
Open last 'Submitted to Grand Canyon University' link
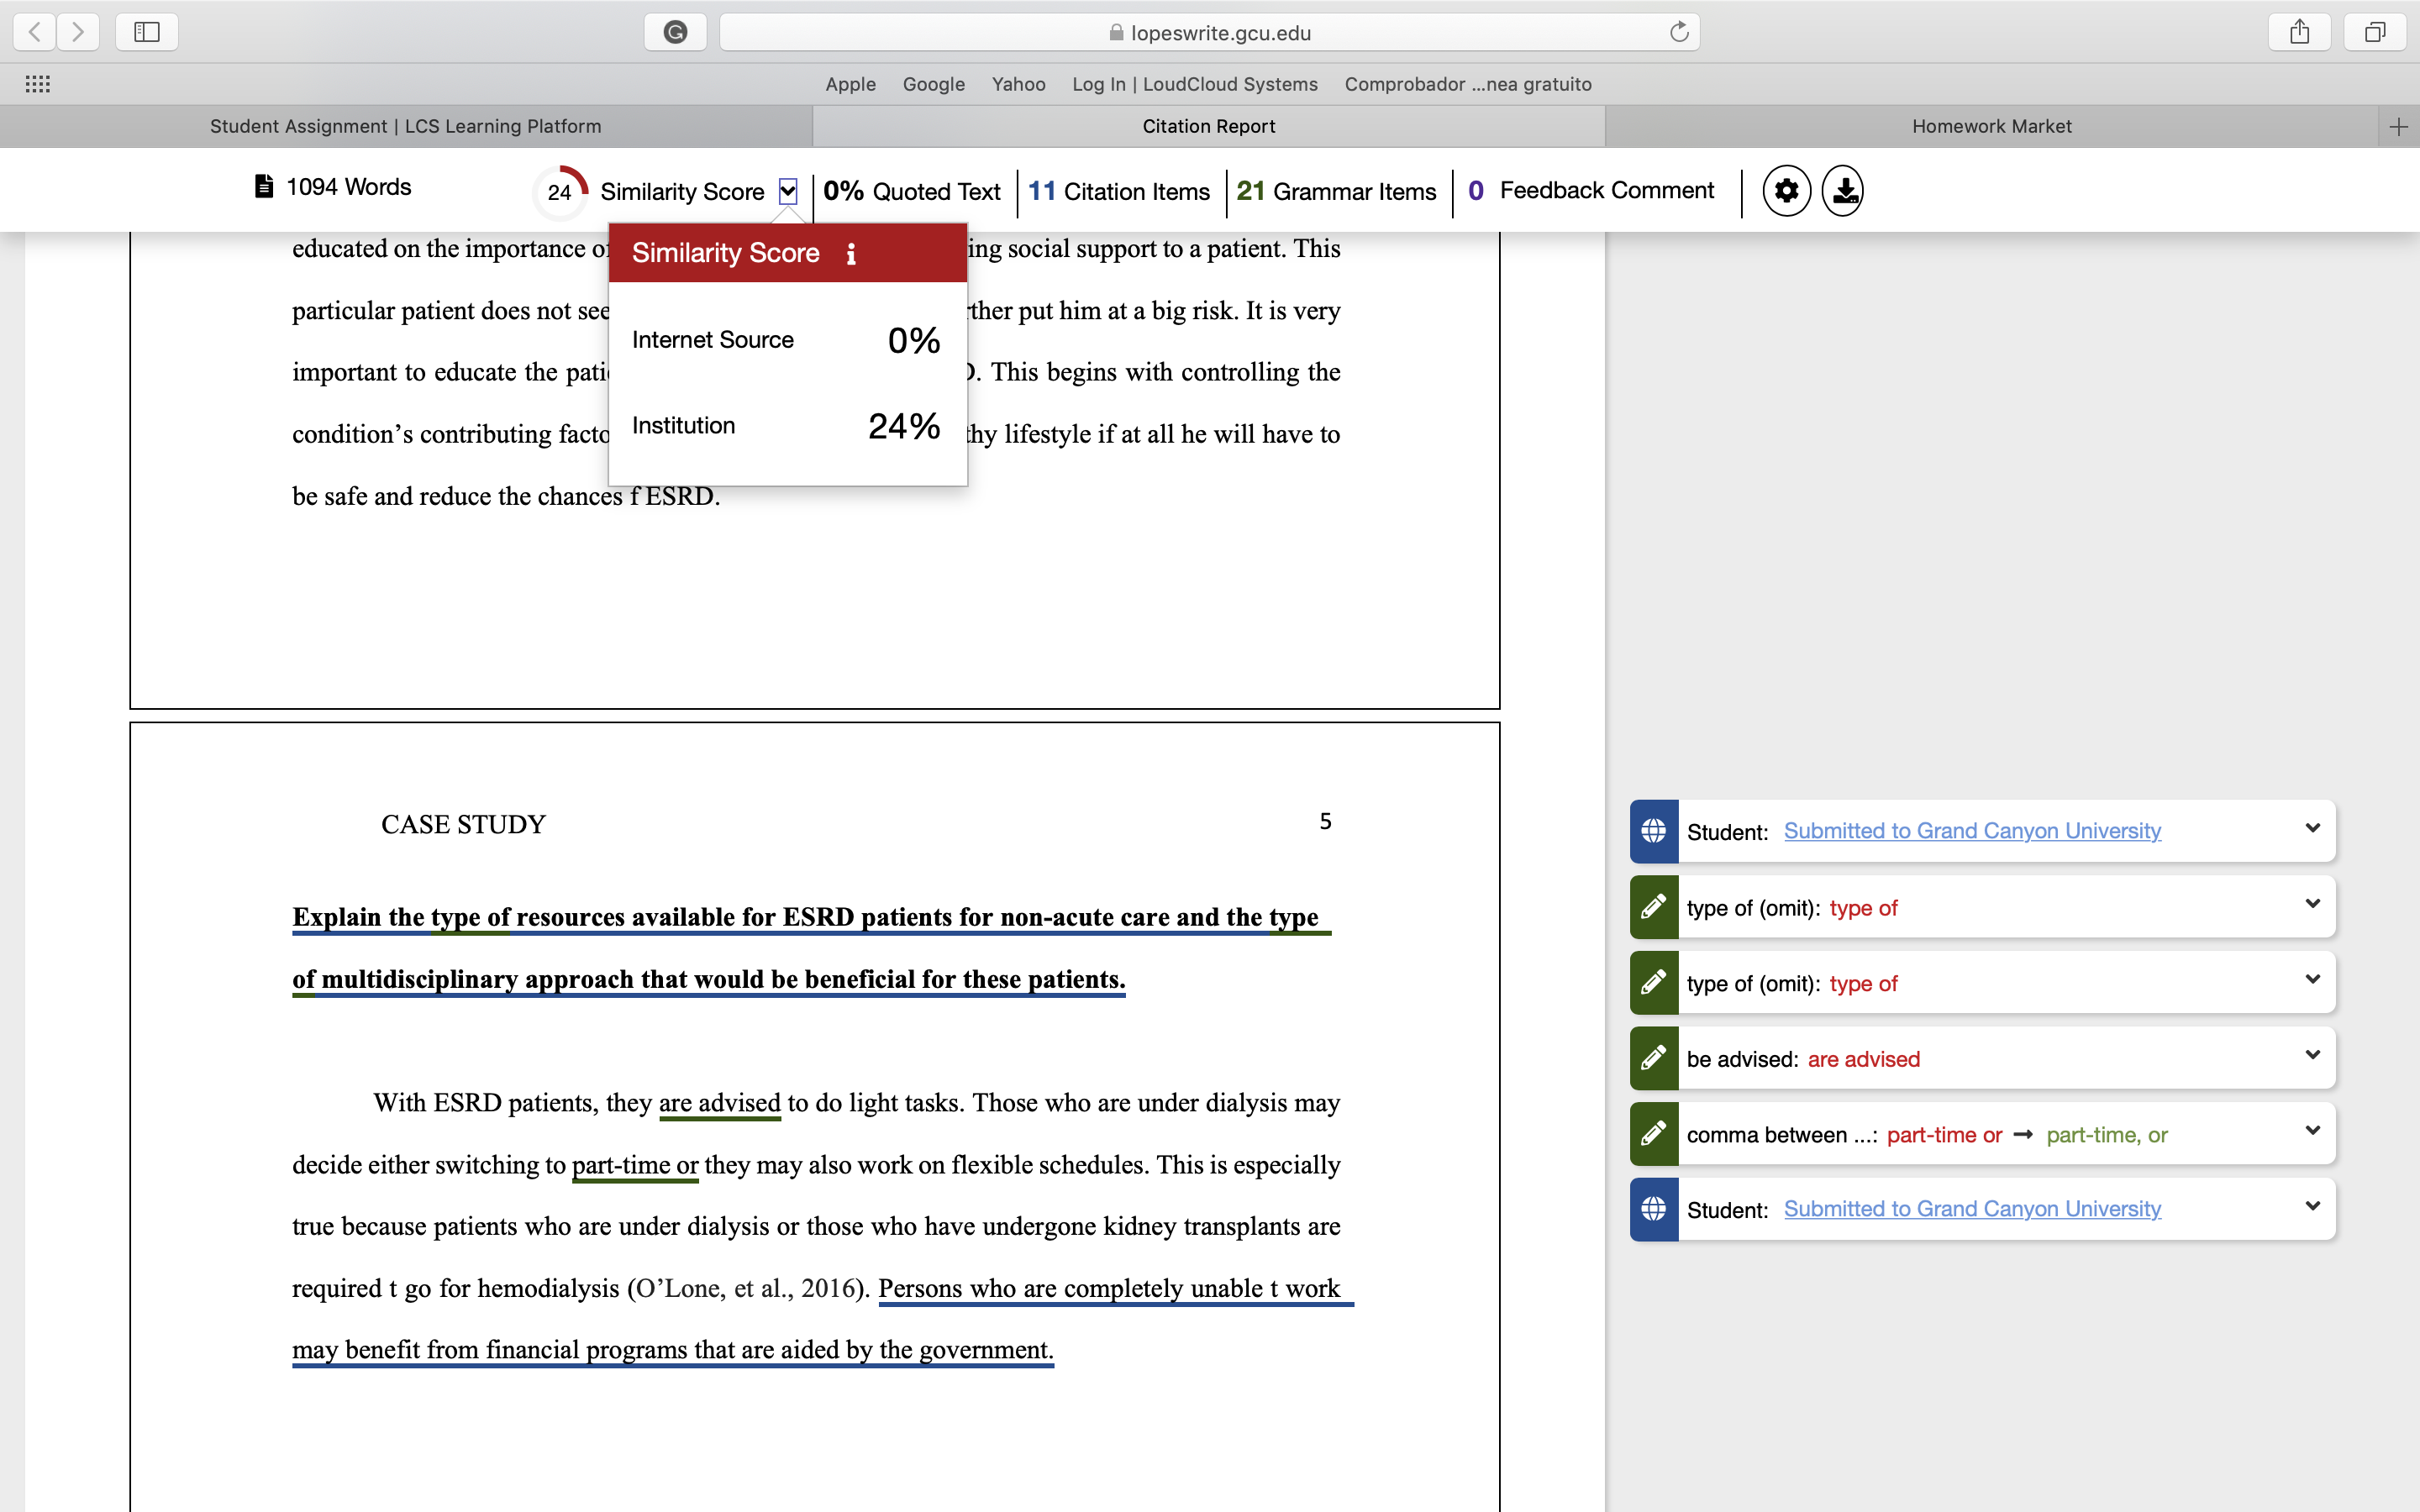(1972, 1209)
